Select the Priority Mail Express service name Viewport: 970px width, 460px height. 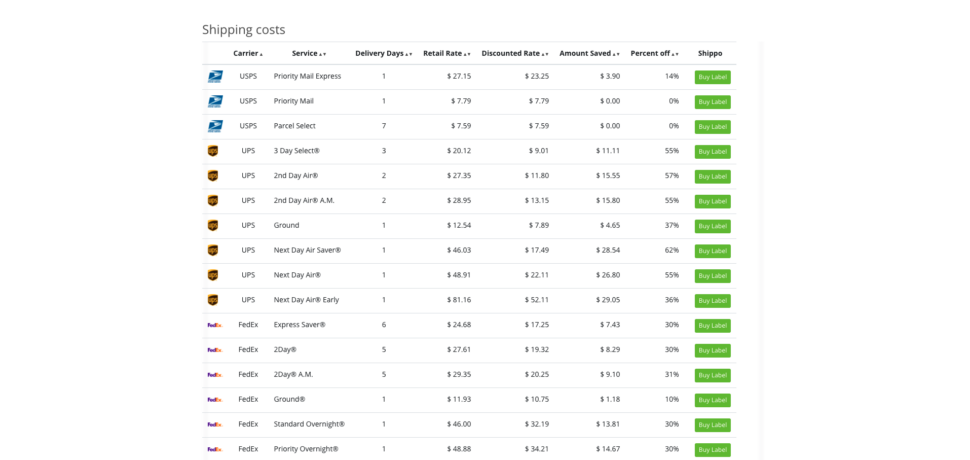(x=307, y=76)
